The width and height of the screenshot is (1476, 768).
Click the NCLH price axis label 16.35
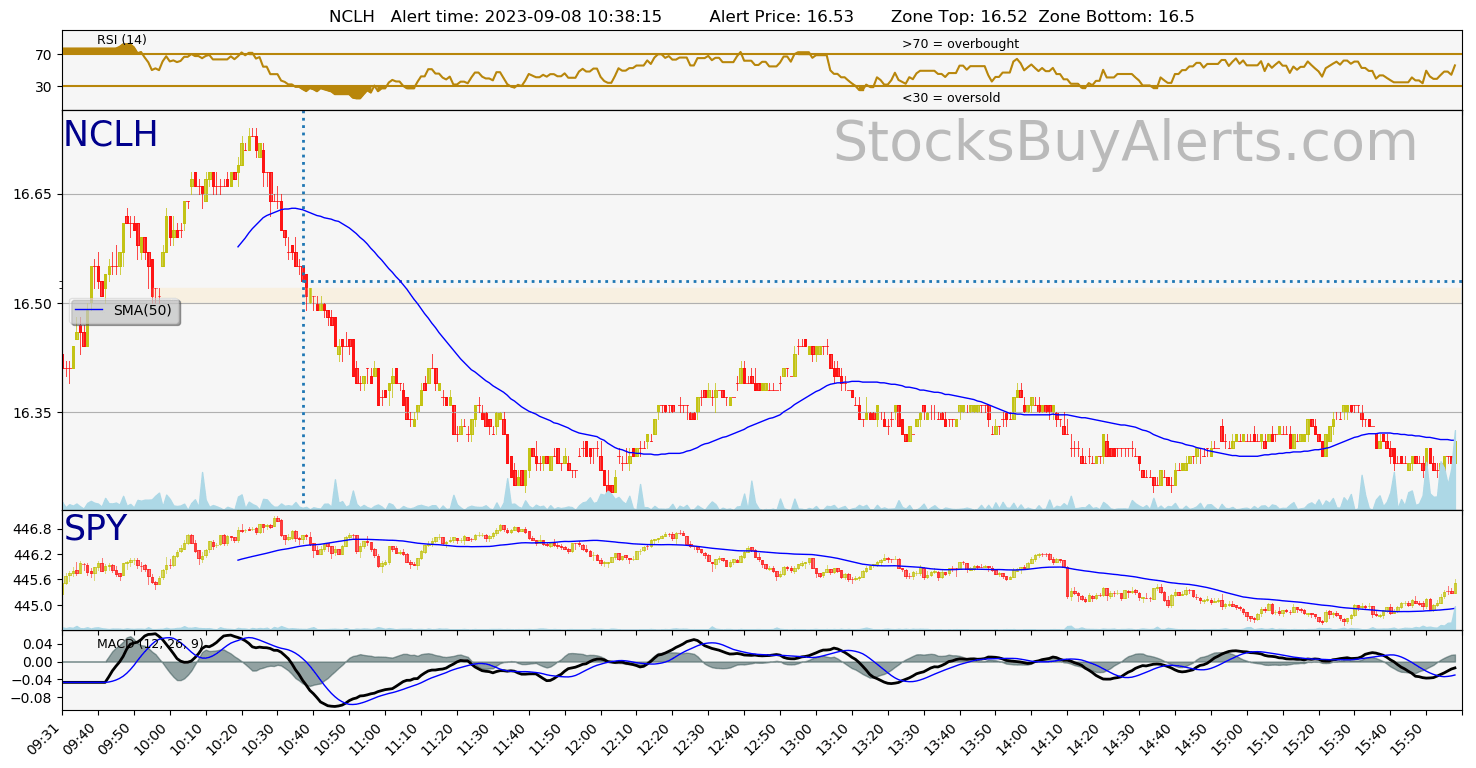[x=32, y=412]
